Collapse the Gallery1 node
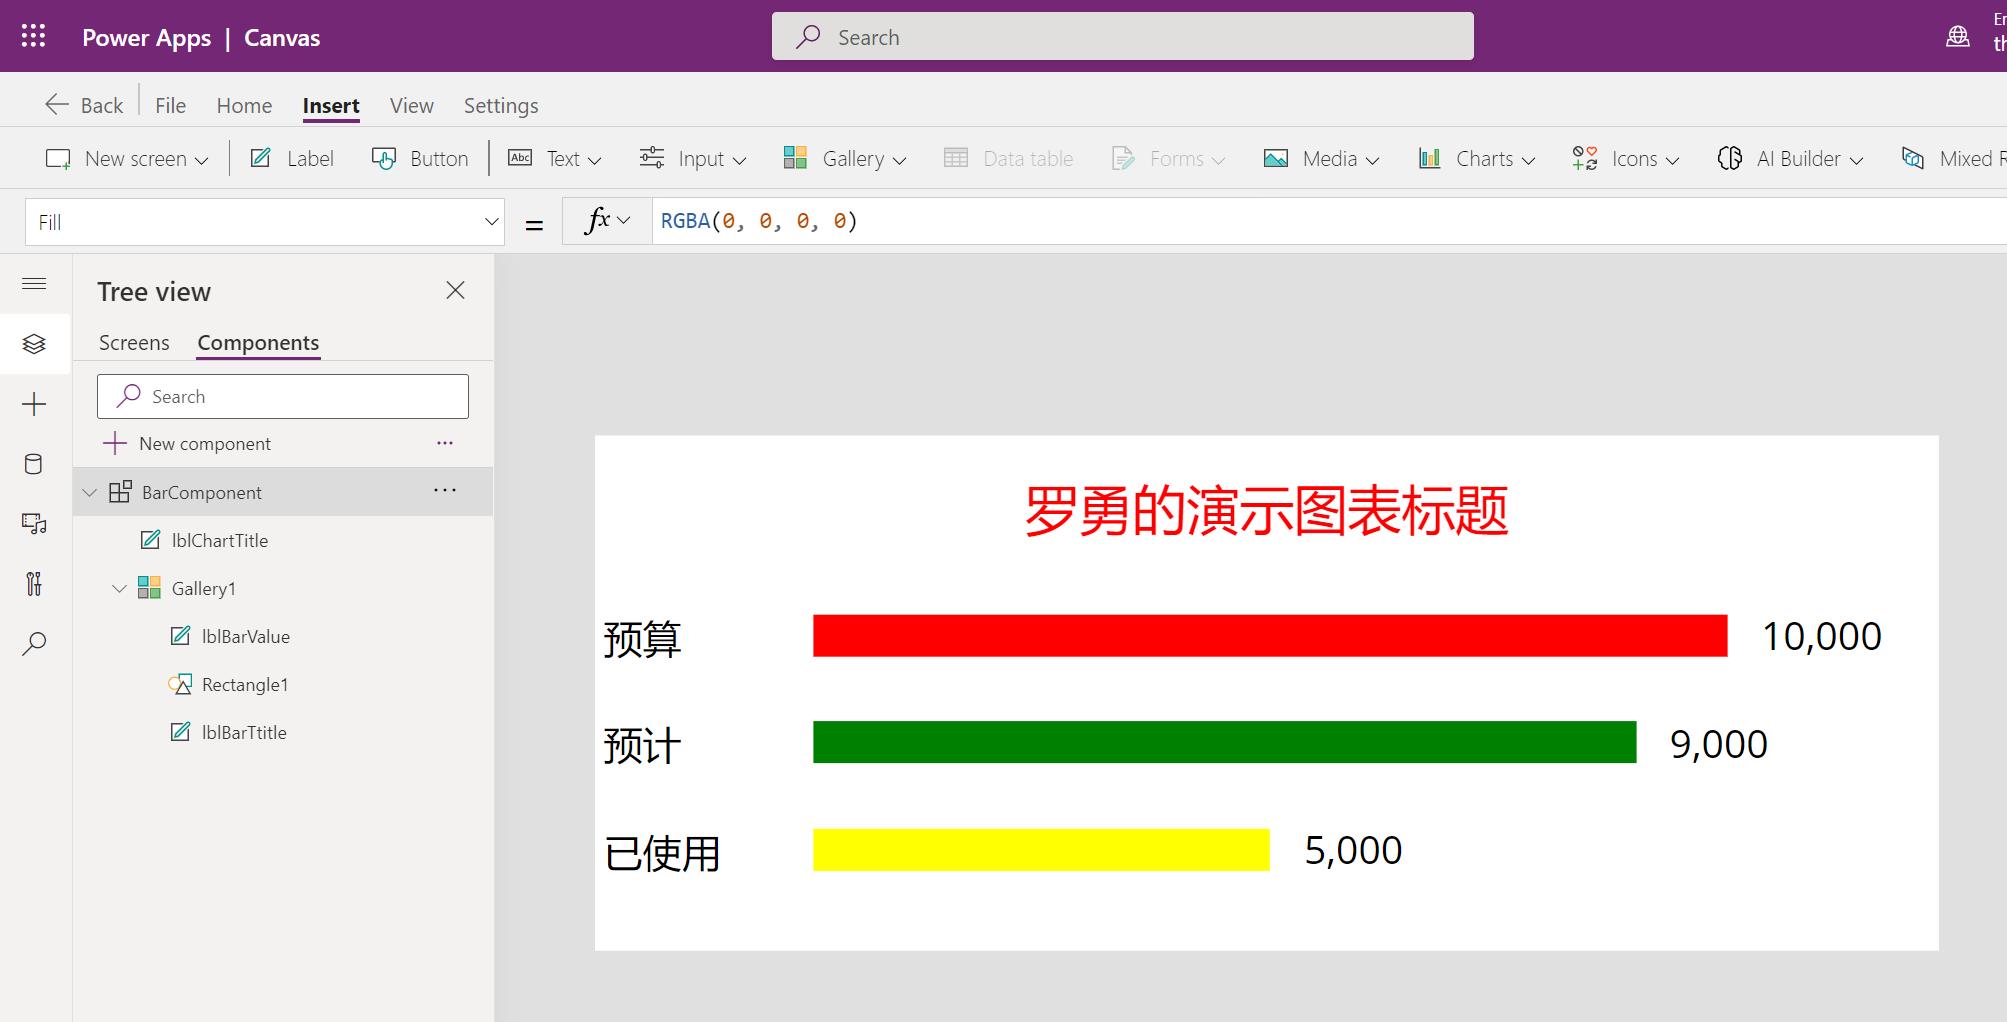 coord(119,588)
